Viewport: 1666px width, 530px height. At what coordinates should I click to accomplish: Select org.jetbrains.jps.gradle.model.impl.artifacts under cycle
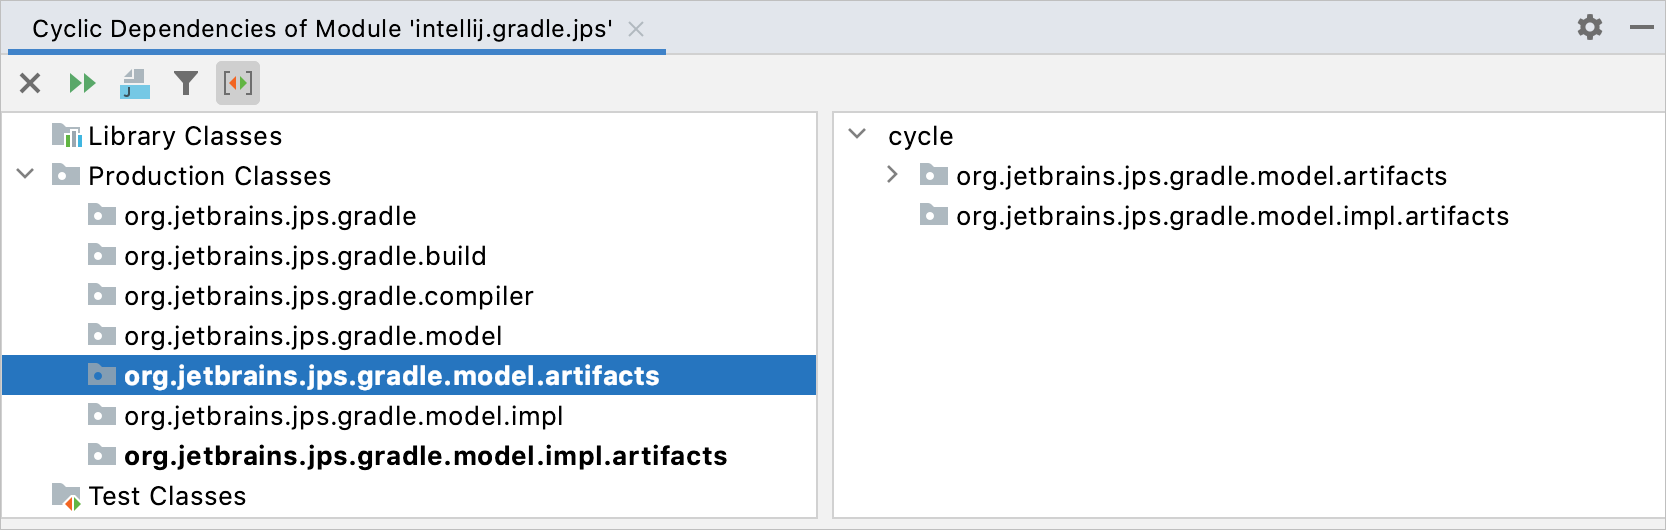(x=1232, y=216)
